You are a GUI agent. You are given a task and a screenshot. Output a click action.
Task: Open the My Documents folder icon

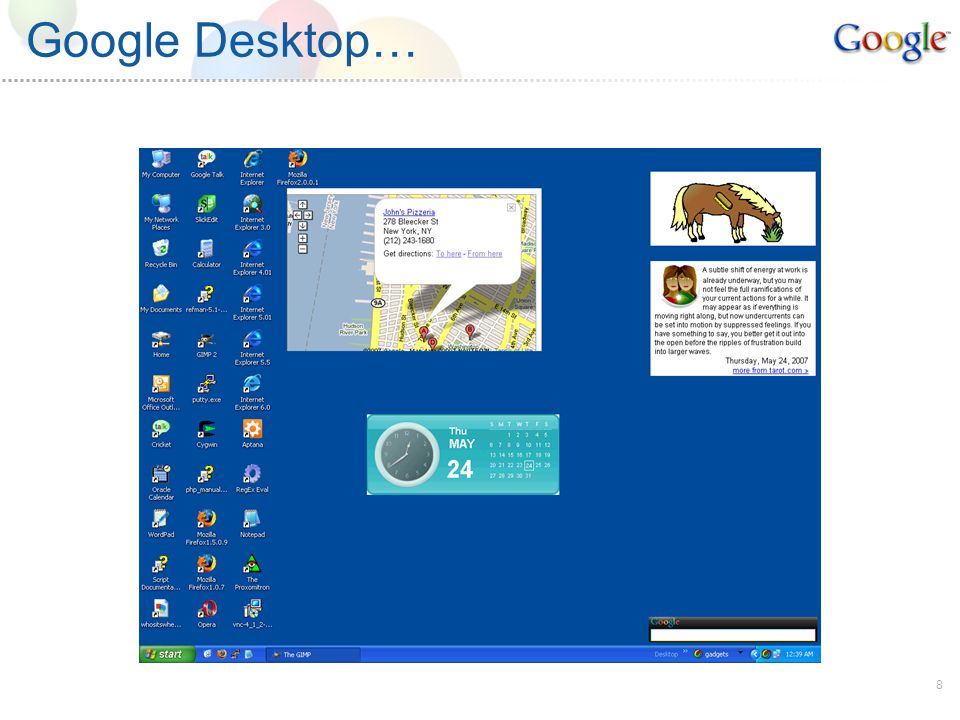161,298
